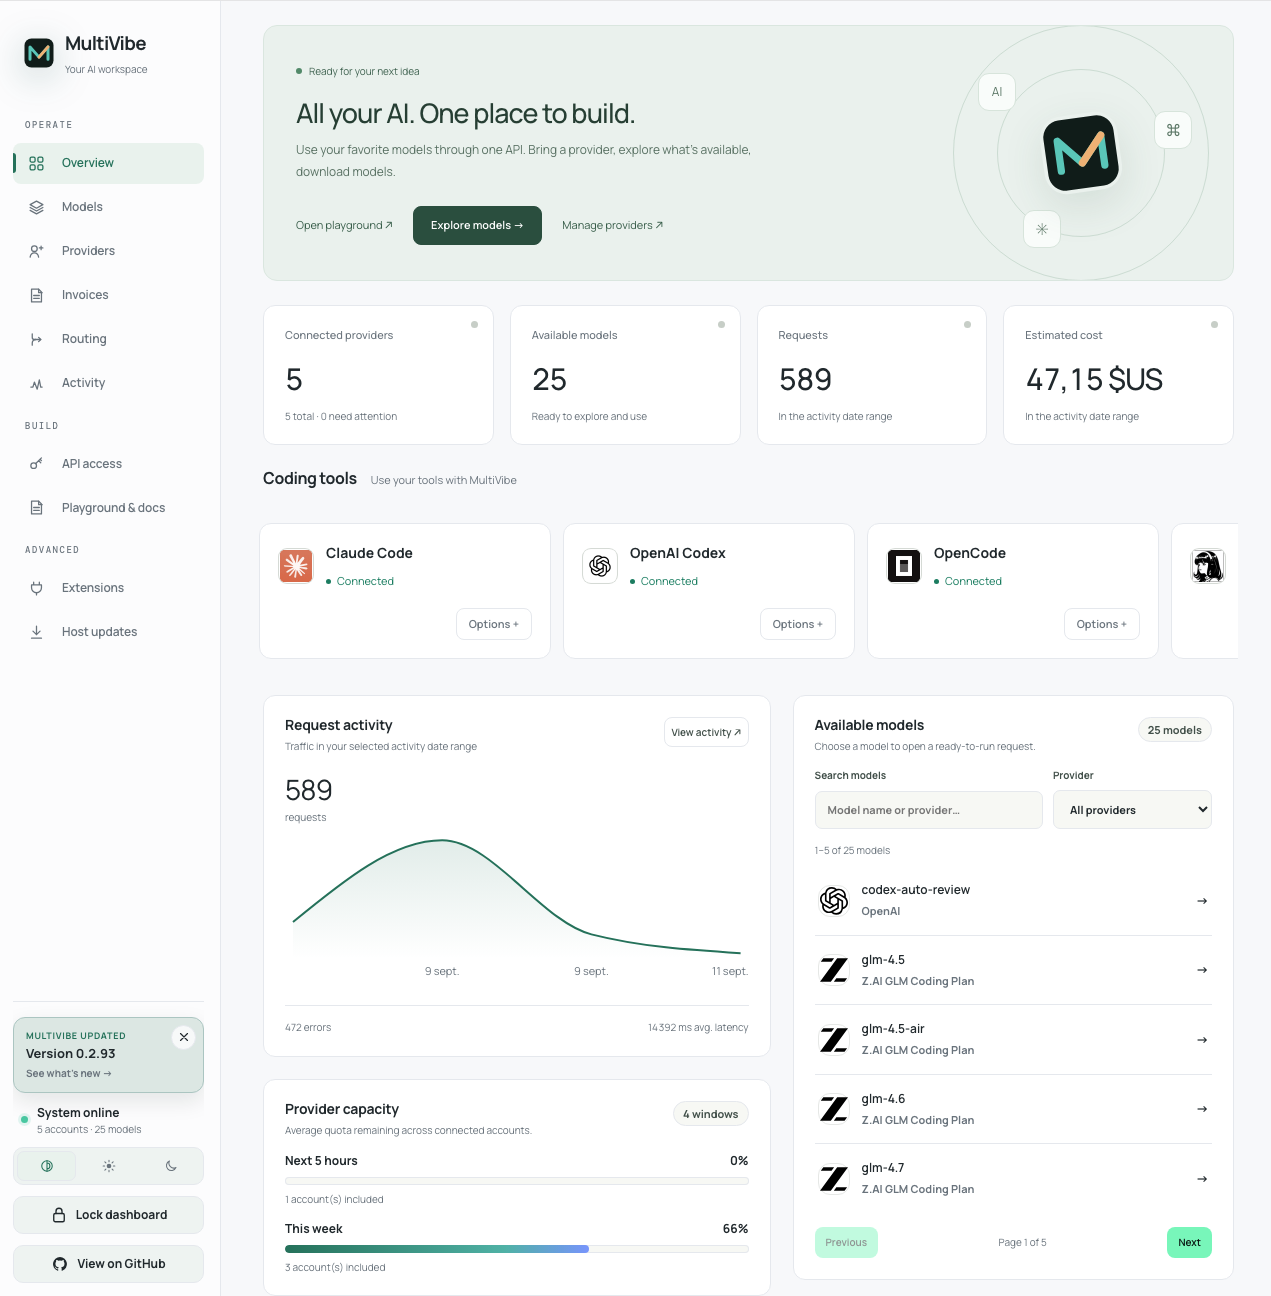
Task: Dismiss the MultiVibe updated notice
Action: pos(184,1037)
